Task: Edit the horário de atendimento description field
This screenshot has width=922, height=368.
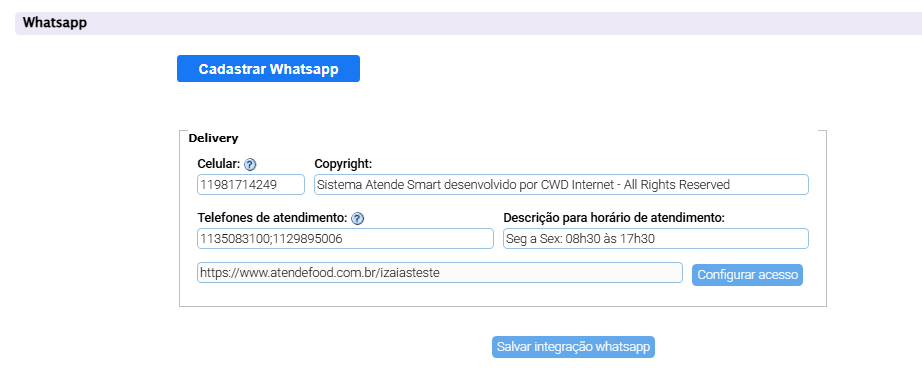Action: 656,239
